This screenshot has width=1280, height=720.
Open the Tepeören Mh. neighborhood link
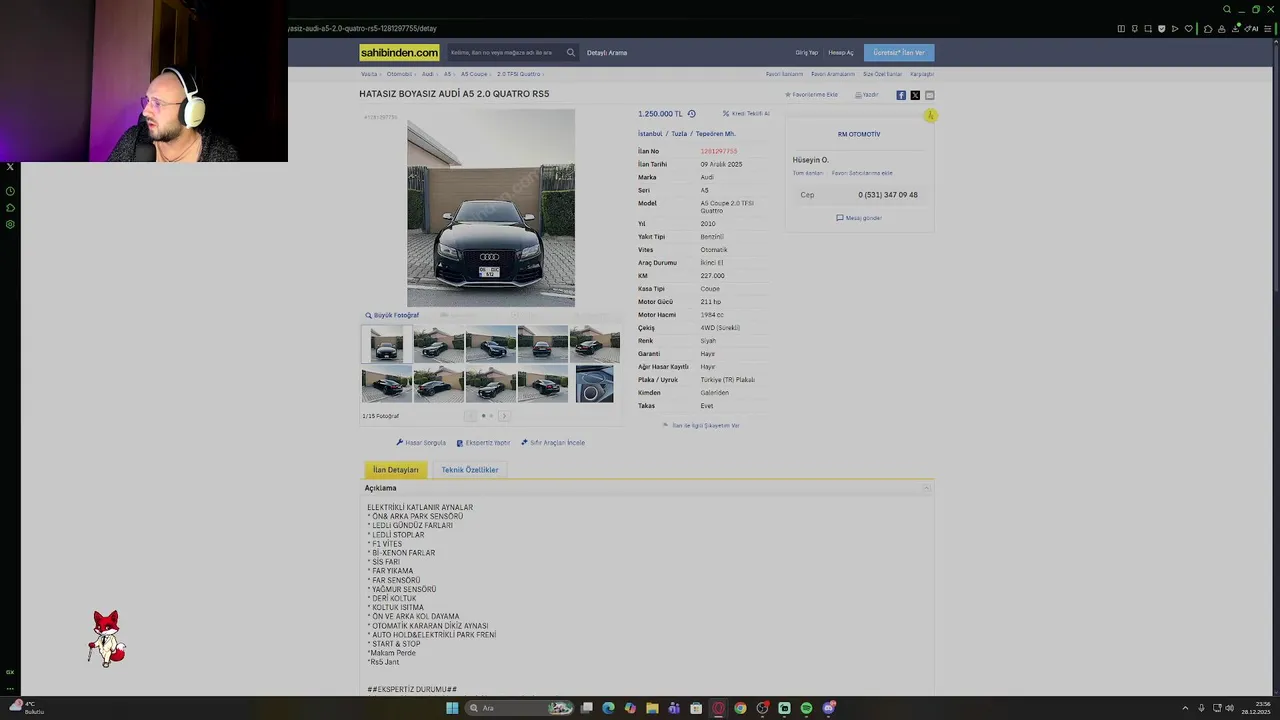(x=715, y=134)
